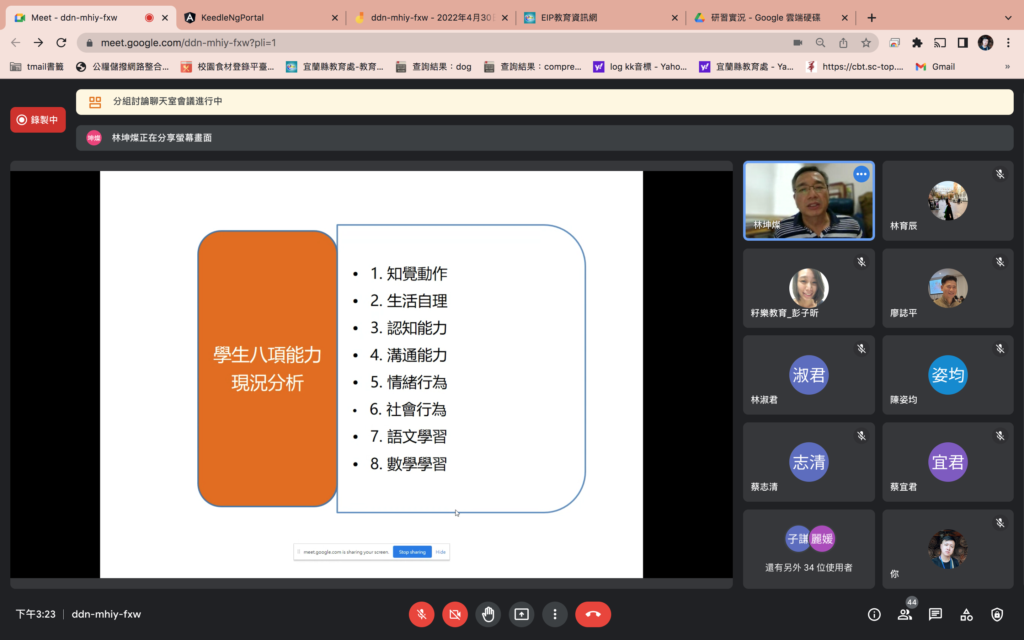The height and width of the screenshot is (640, 1024).
Task: Open 查詢結果：dog bookmark
Action: pos(434,67)
